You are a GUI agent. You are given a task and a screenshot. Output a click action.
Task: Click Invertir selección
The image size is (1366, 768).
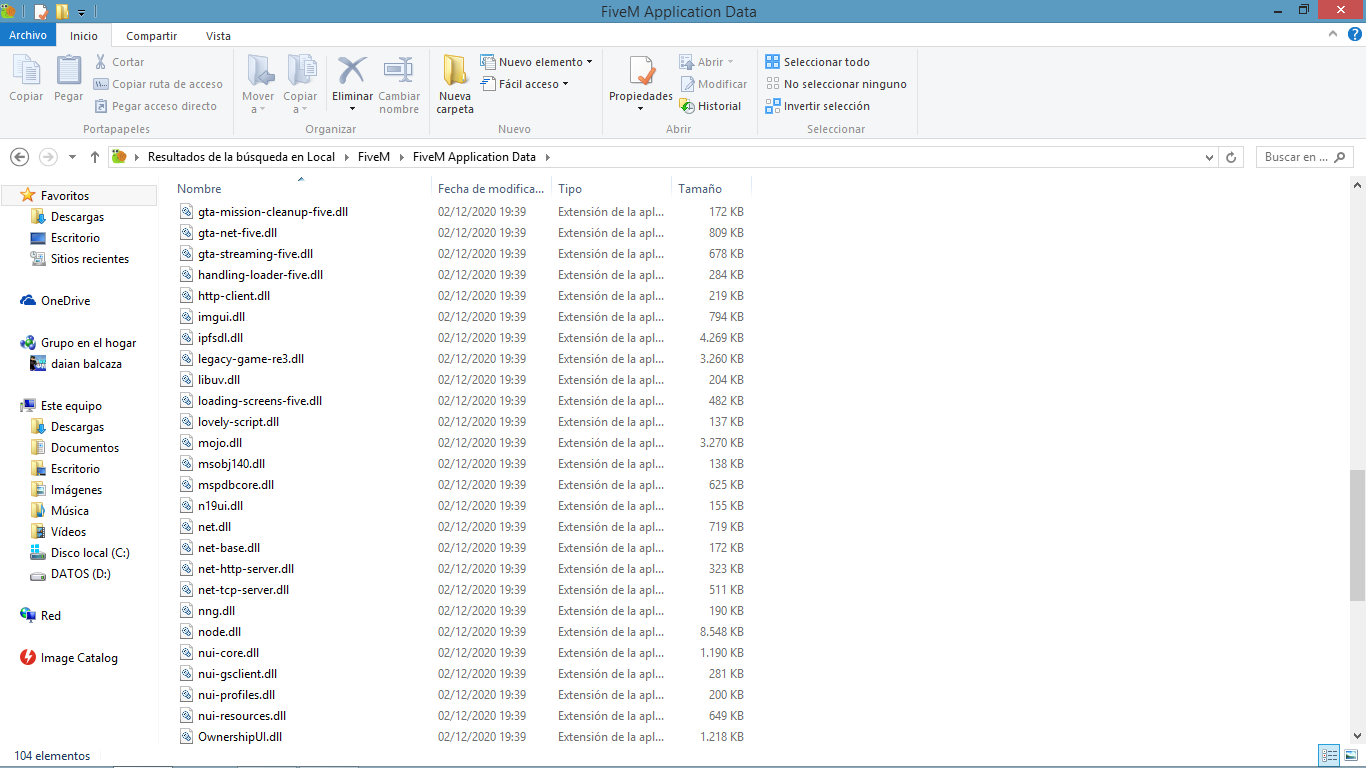tap(817, 106)
